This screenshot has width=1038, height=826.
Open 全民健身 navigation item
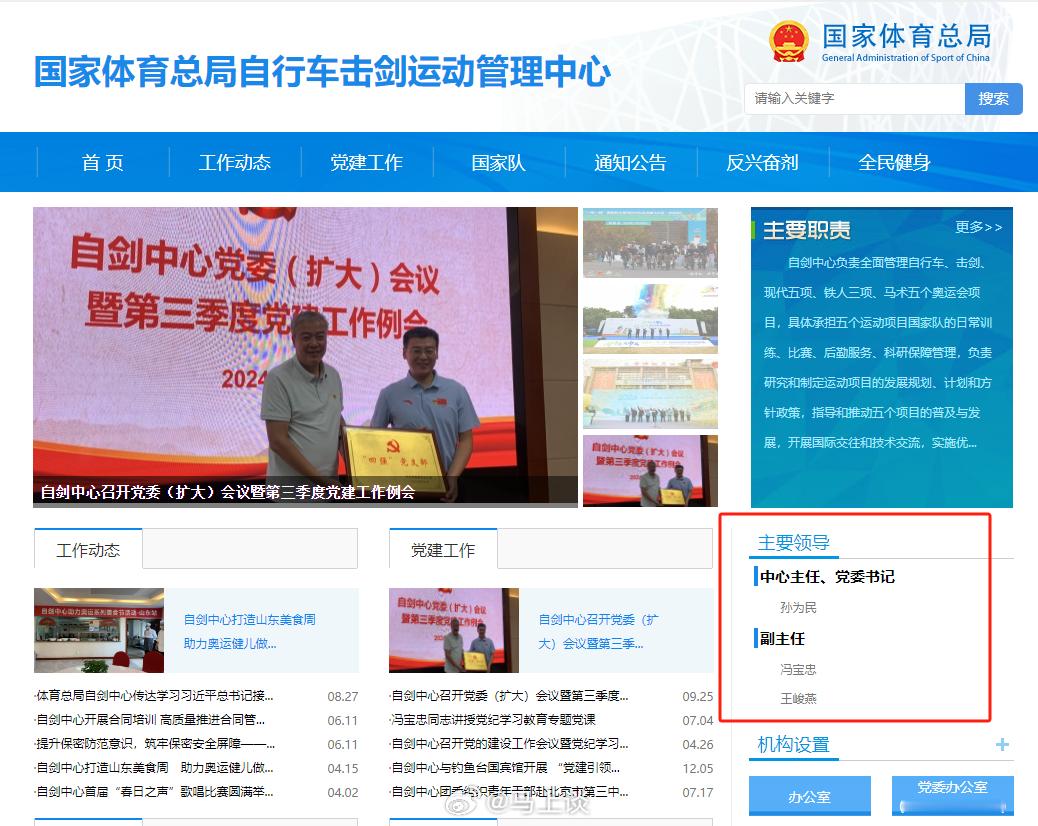(x=894, y=162)
